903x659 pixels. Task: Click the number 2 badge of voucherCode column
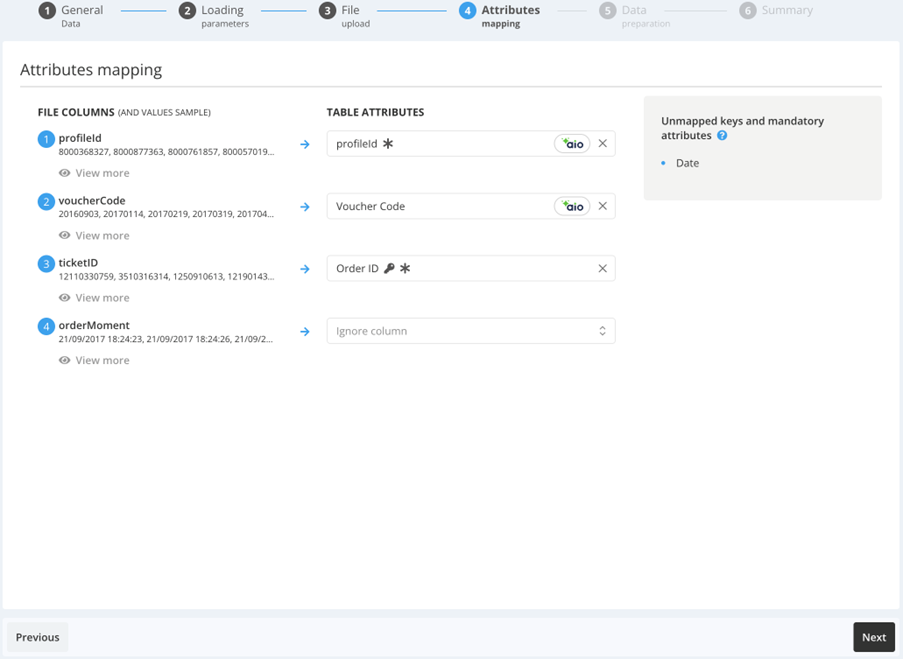tap(46, 202)
